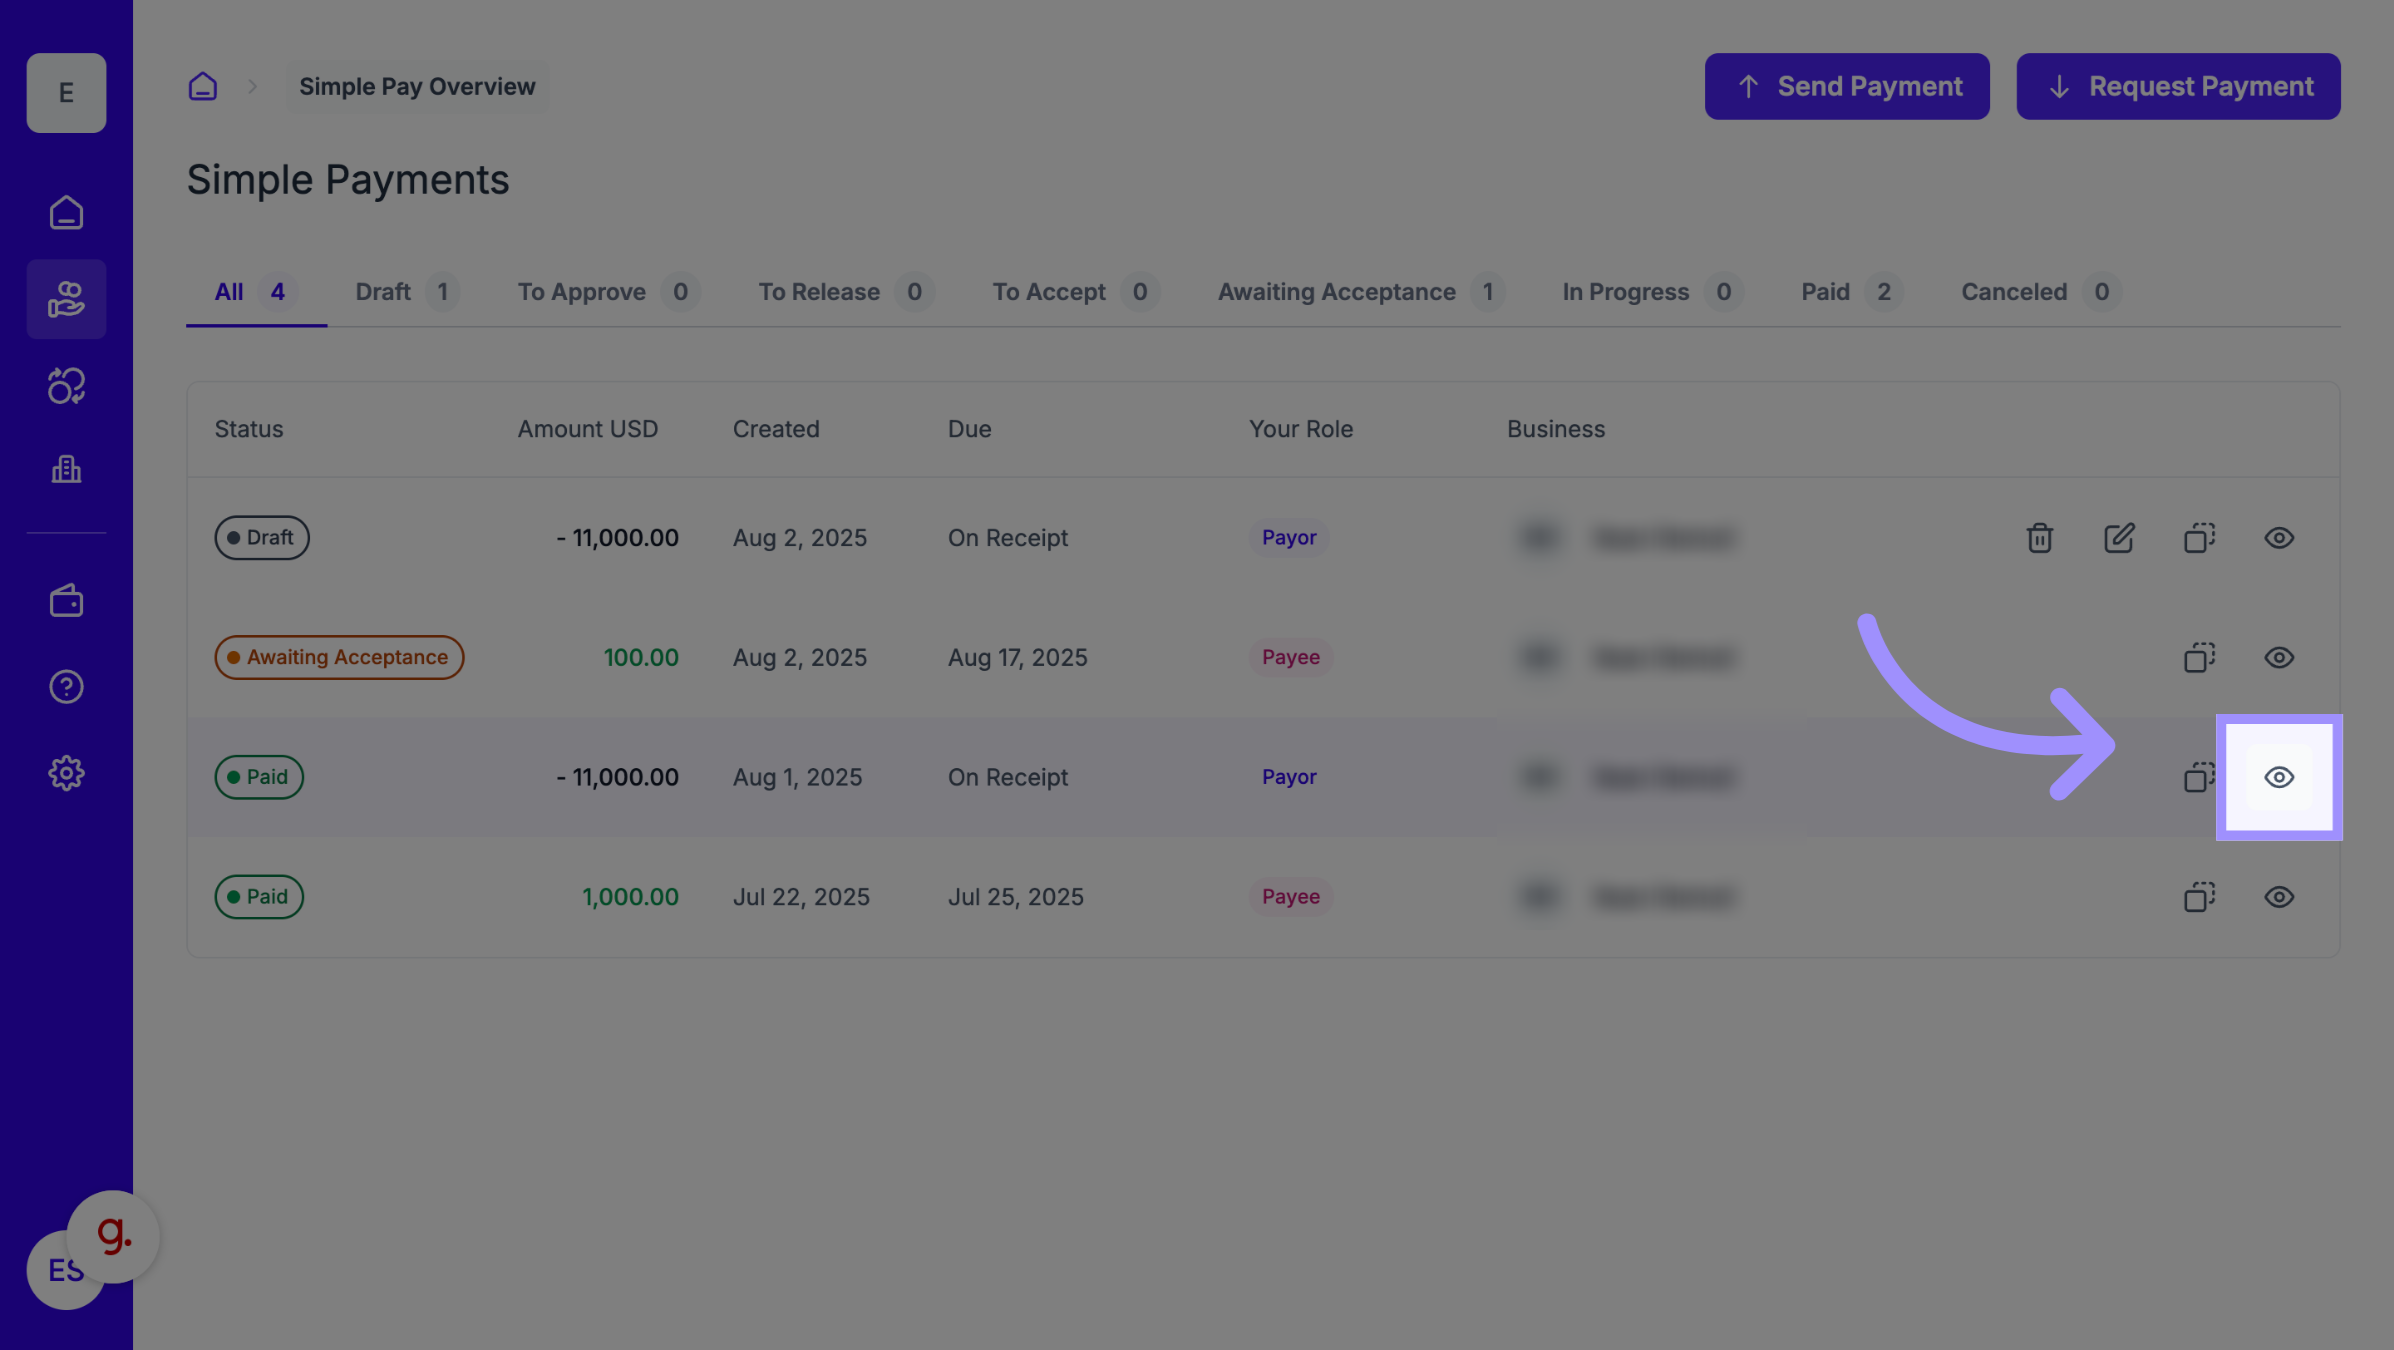Duplicate the 1,000.00 Paid payment

tap(2199, 897)
